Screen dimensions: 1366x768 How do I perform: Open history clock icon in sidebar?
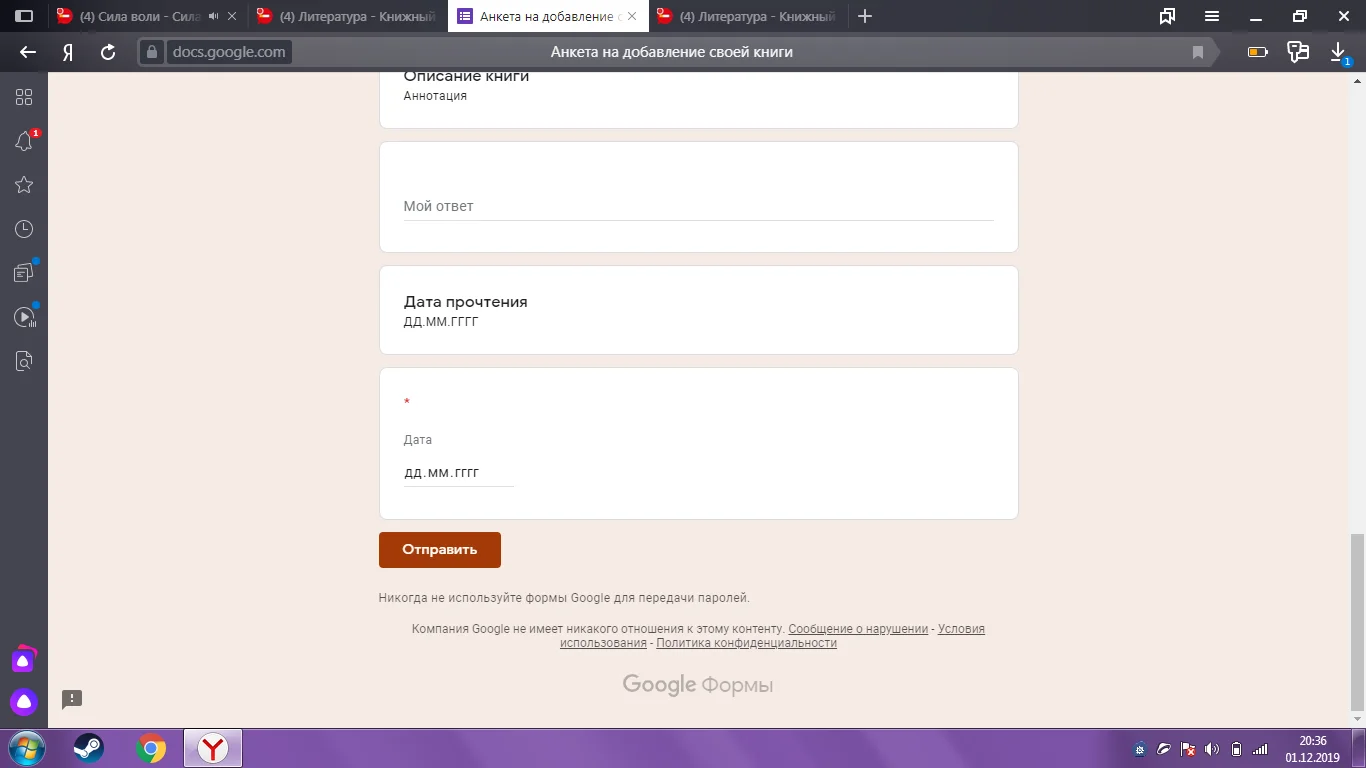point(24,229)
